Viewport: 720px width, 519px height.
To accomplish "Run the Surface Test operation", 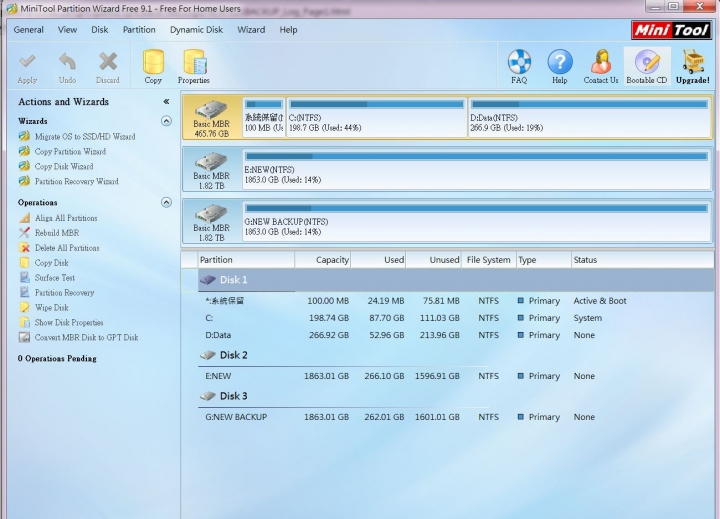I will (55, 278).
